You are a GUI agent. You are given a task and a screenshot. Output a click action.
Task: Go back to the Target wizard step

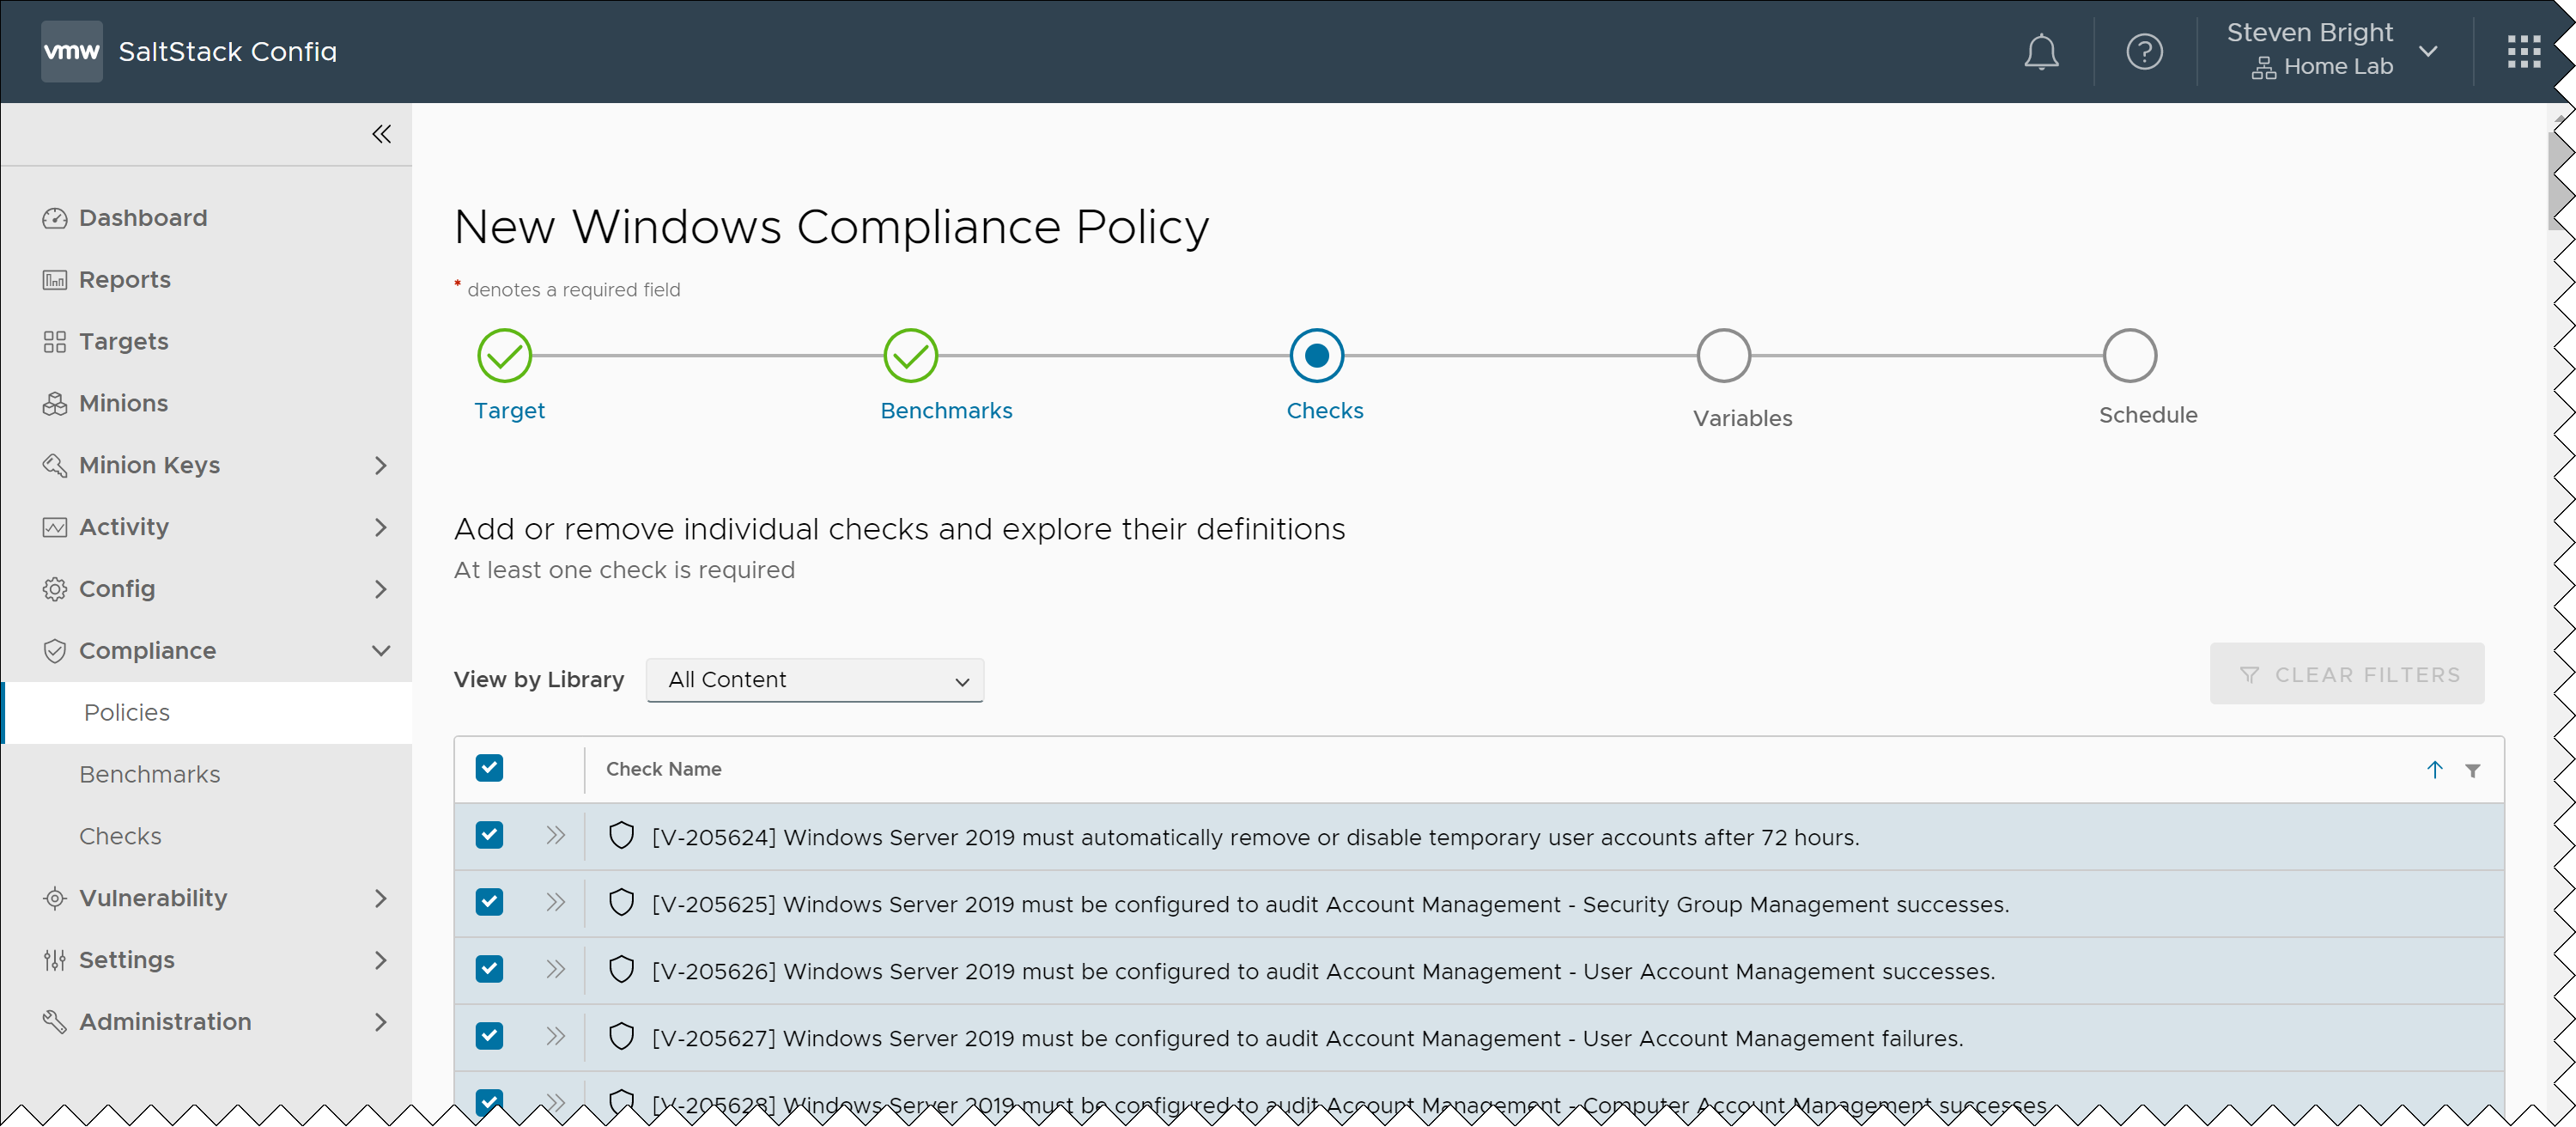click(505, 357)
